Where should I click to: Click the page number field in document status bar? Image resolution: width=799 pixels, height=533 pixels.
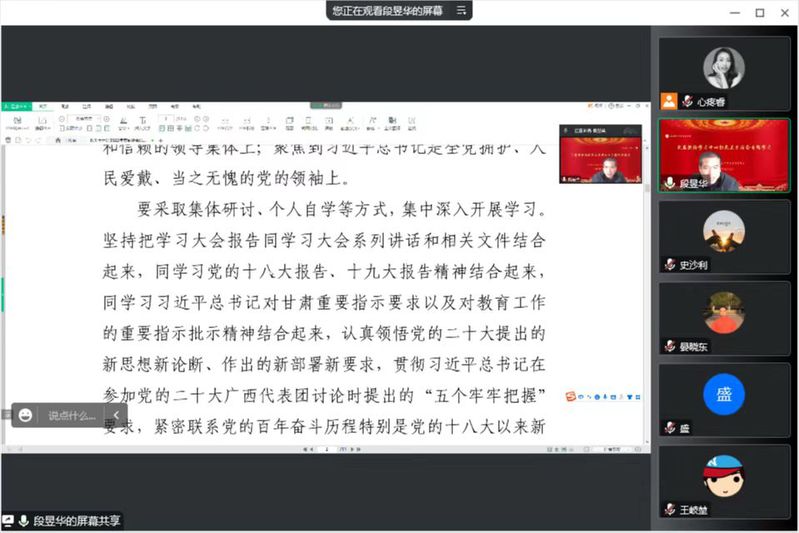(x=327, y=449)
